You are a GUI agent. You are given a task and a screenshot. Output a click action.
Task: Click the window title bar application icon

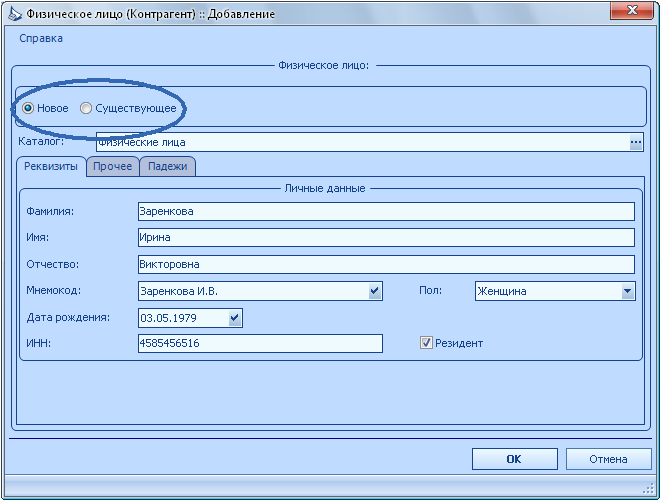(16, 14)
